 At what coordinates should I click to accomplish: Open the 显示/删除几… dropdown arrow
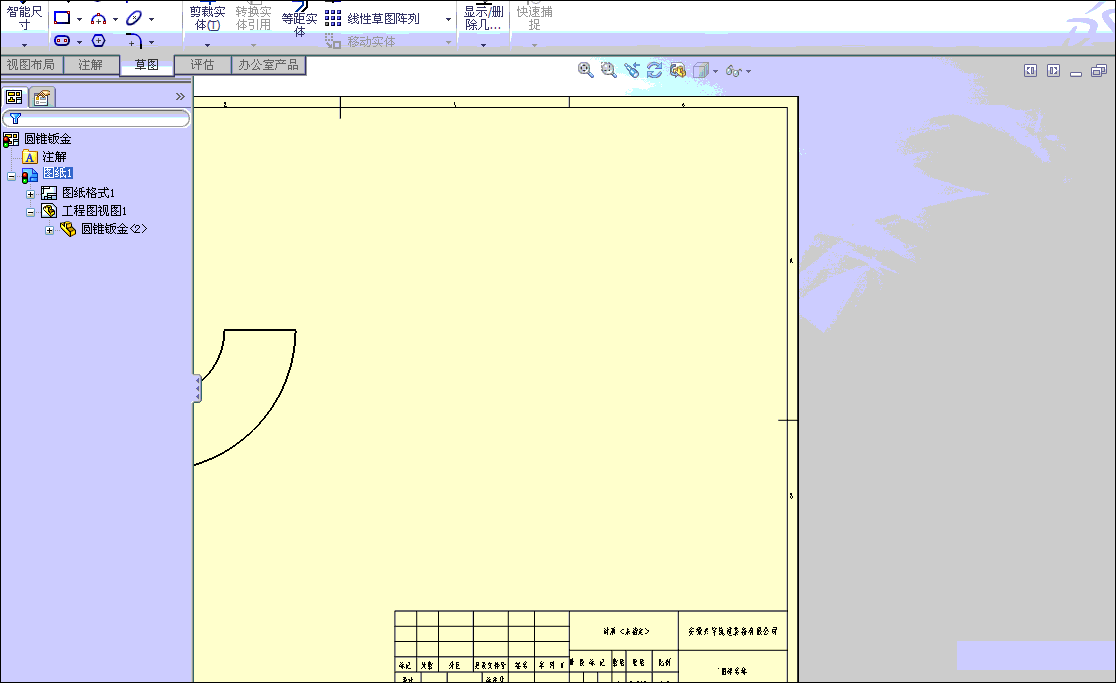pos(483,46)
